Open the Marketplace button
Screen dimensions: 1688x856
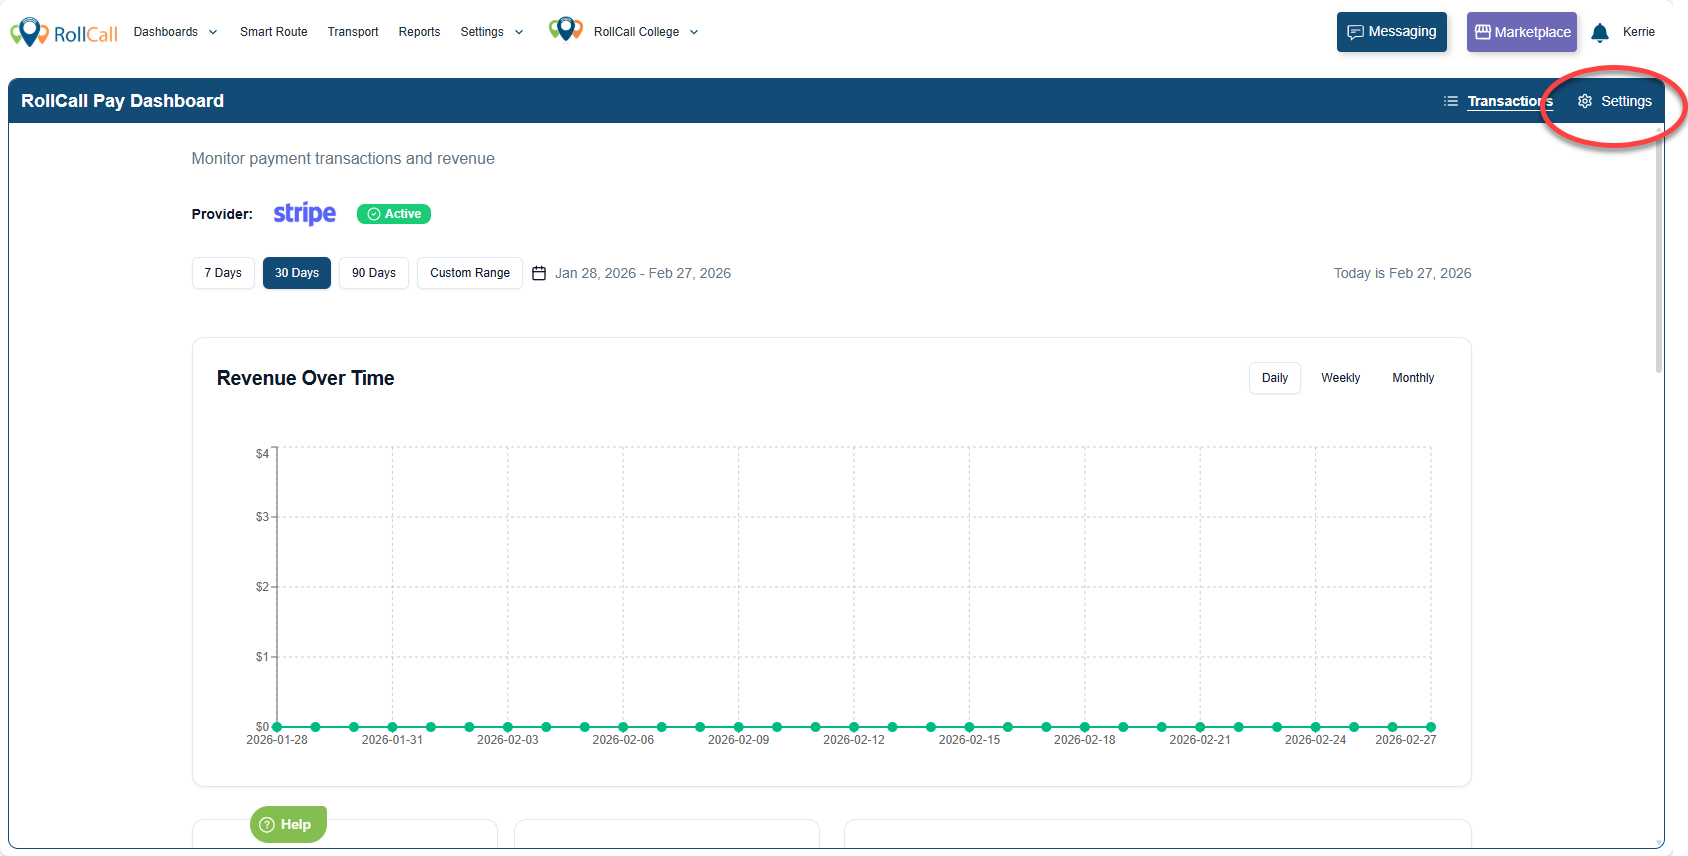1521,32
